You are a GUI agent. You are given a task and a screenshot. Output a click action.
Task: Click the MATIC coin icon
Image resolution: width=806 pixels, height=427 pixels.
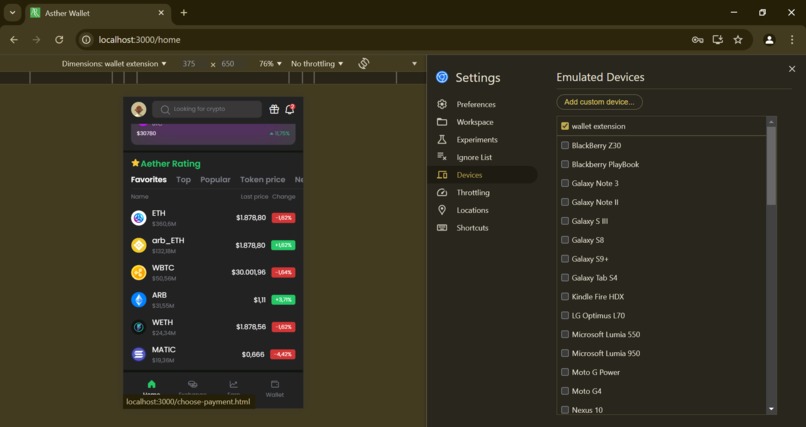(139, 354)
